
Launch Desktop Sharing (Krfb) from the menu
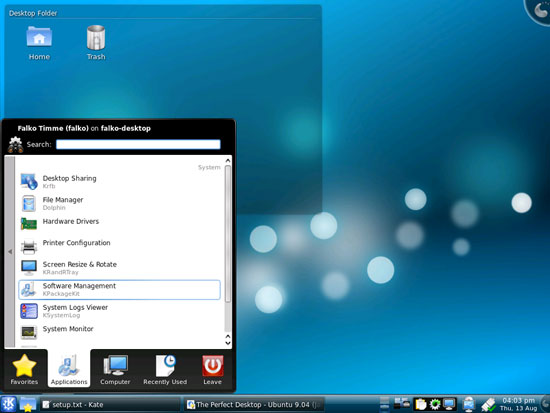119,182
